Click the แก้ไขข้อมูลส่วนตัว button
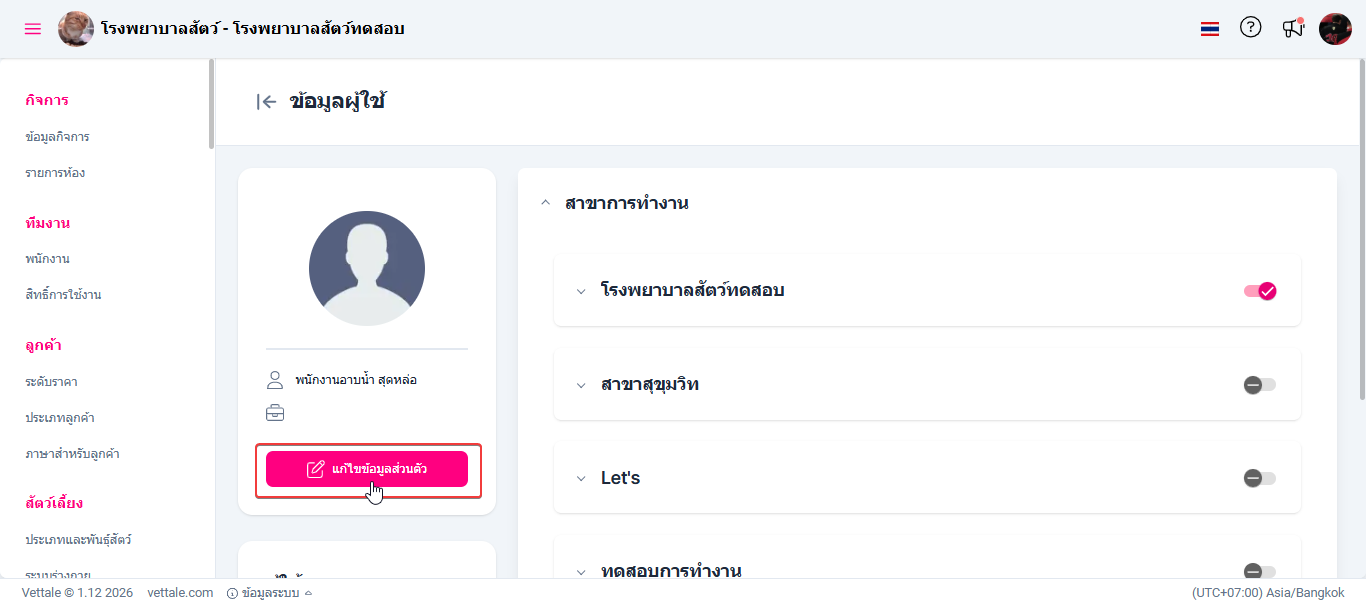The width and height of the screenshot is (1366, 607). pos(367,469)
